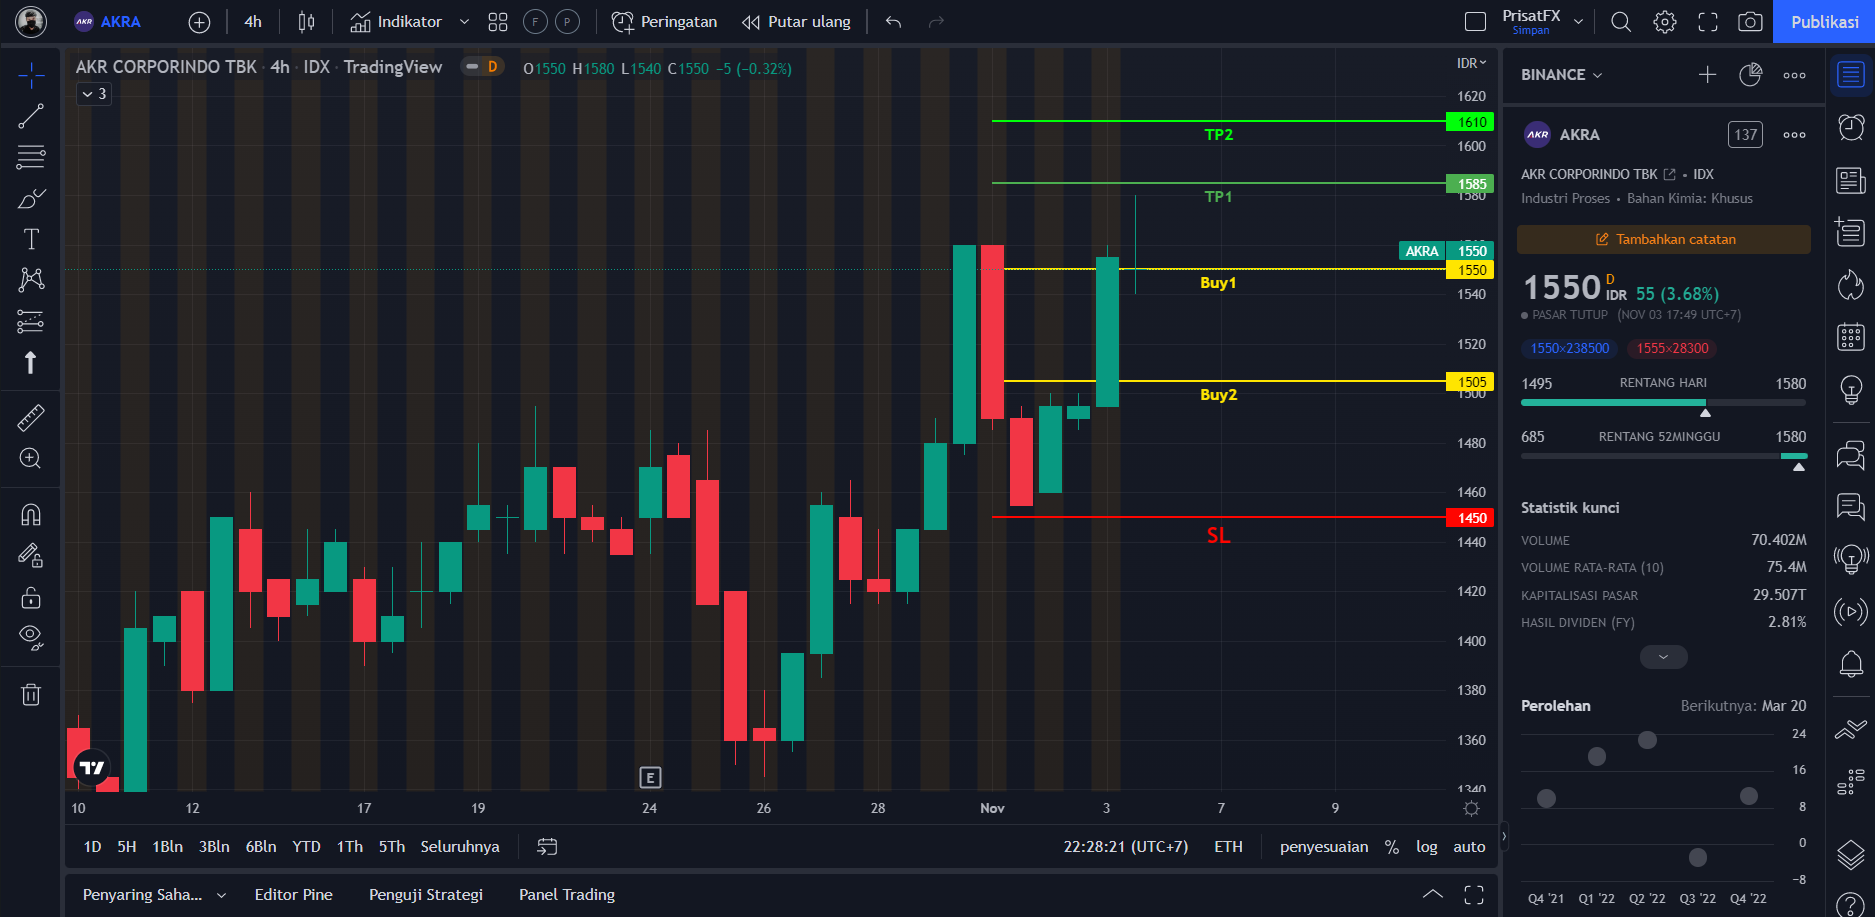Open indicator templates grid
1876x918 pixels.
point(498,22)
